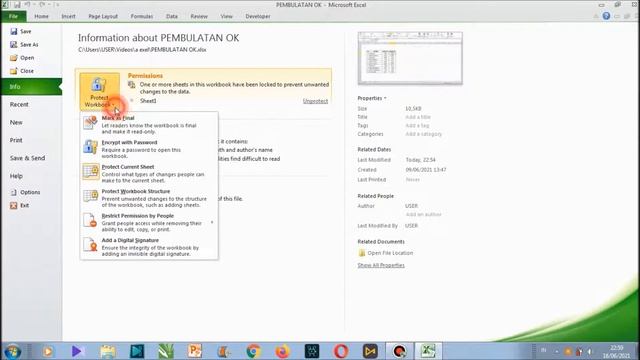Click the File tab
The height and width of the screenshot is (360, 640).
13,16
